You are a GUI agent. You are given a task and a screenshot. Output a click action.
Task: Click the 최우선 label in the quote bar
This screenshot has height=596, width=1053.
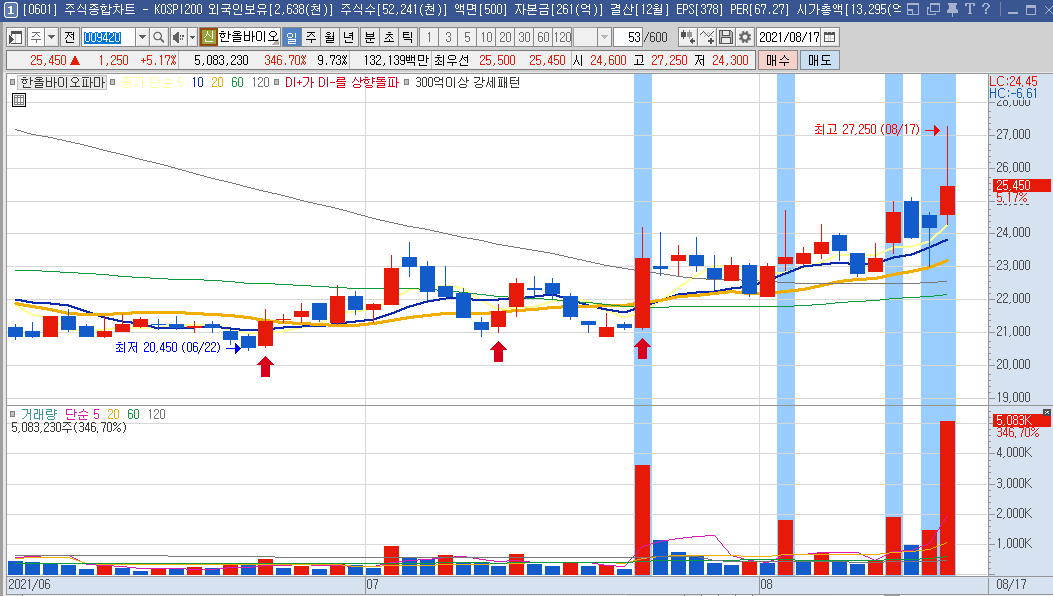[x=451, y=60]
